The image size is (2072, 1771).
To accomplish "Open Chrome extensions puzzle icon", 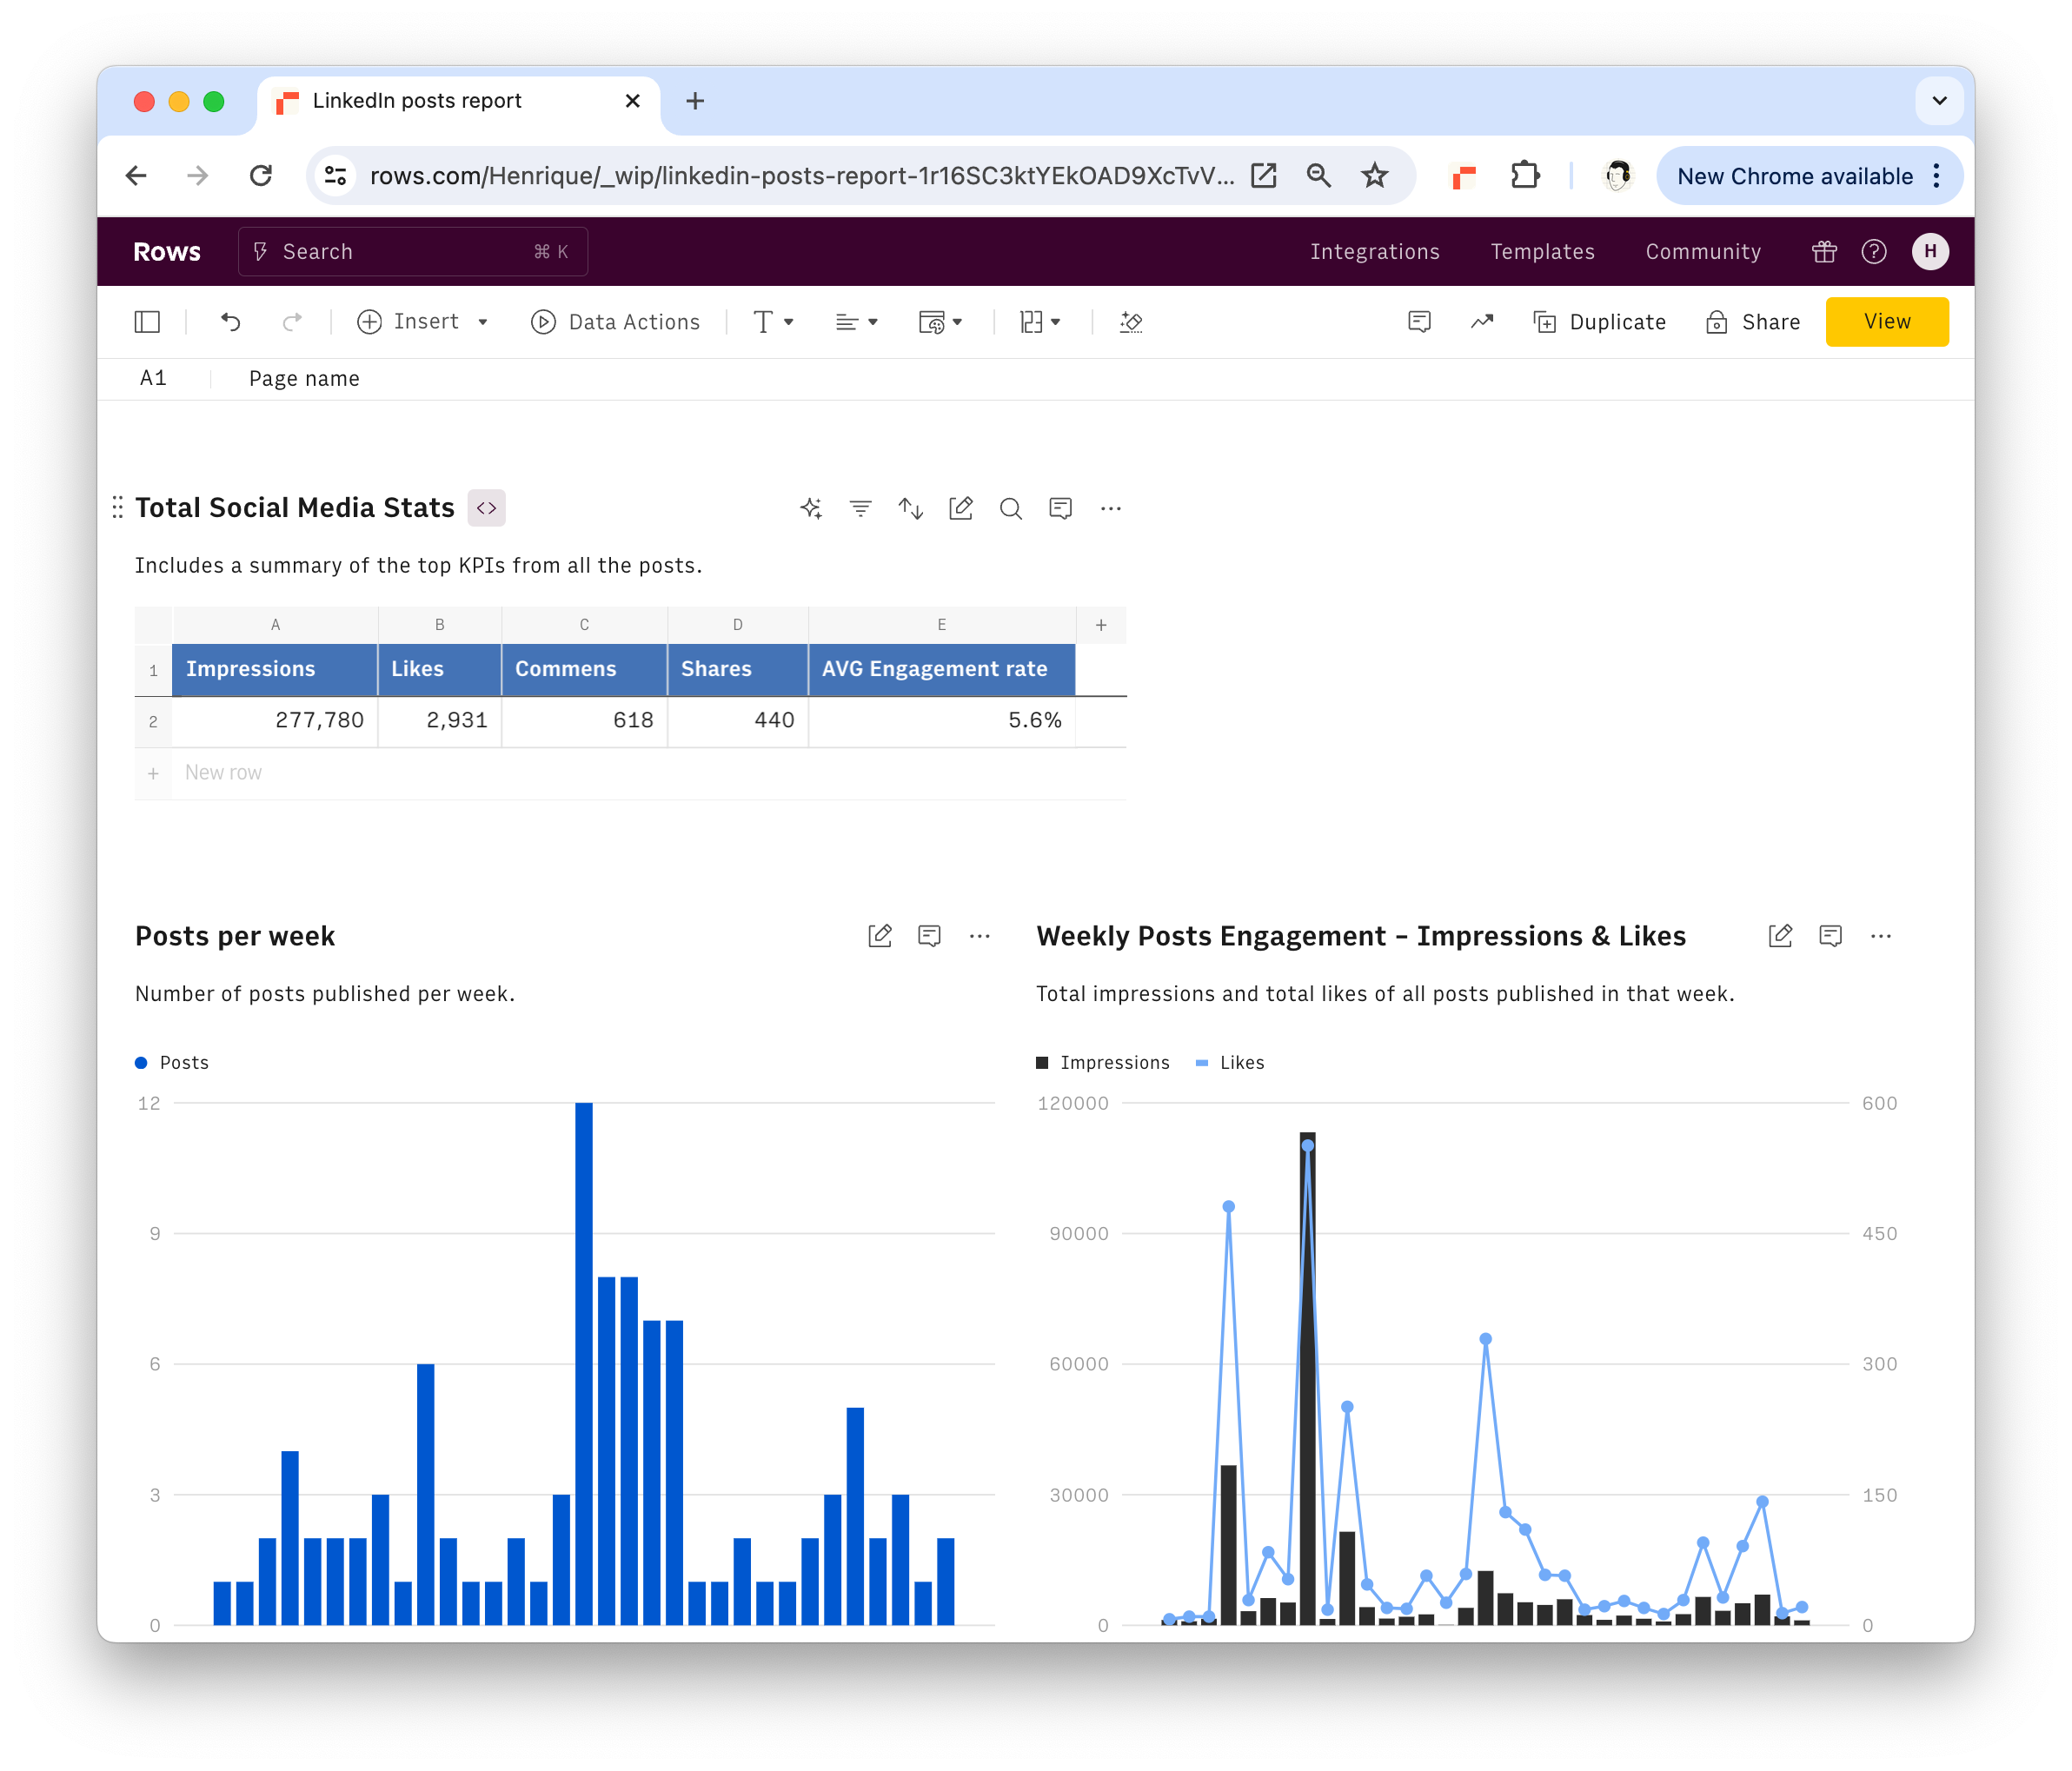I will click(x=1524, y=176).
